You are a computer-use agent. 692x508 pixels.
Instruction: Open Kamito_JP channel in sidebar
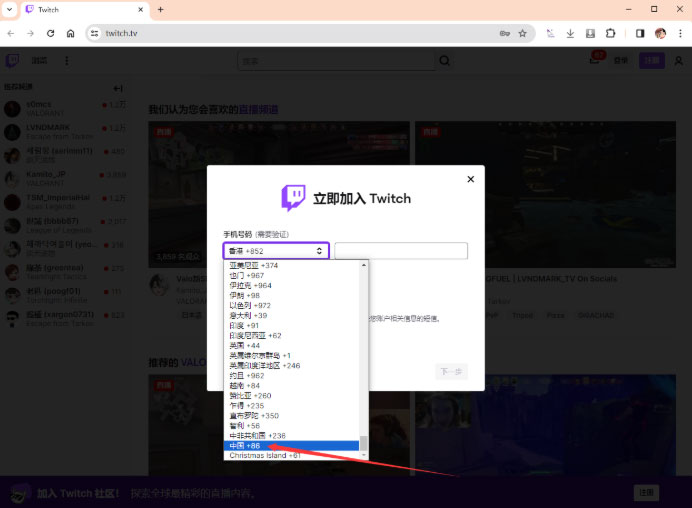pos(65,178)
